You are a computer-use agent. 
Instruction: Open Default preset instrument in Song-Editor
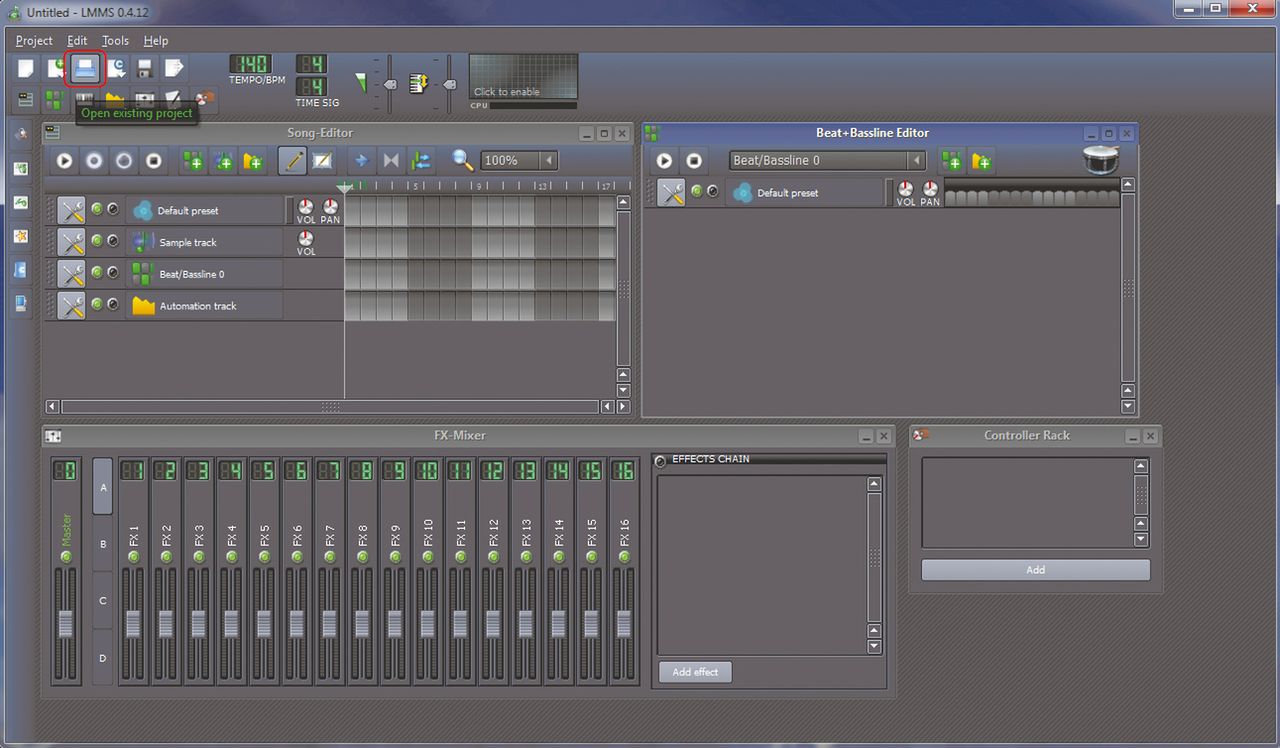pyautogui.click(x=205, y=210)
